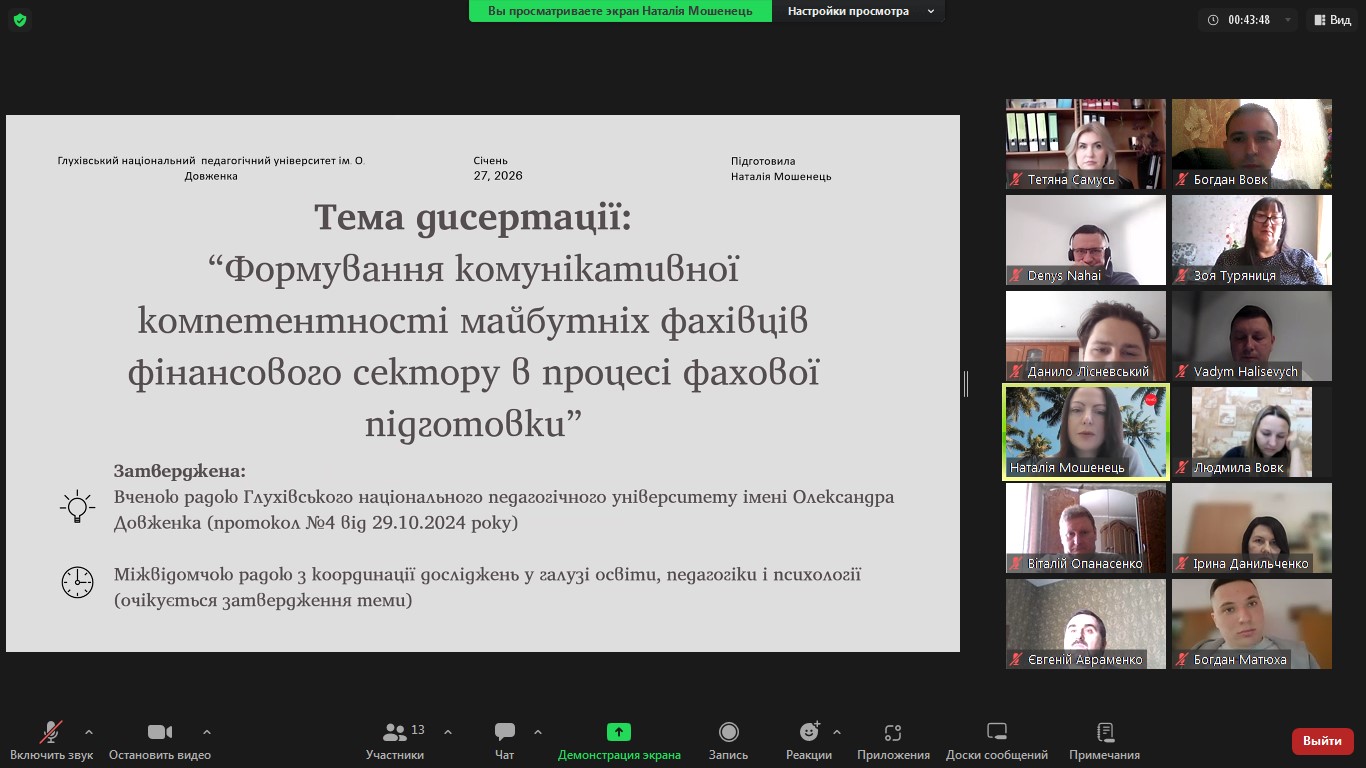Screen dimensions: 1366x768
Task: Click the red Выйти leave button
Action: tap(1322, 741)
